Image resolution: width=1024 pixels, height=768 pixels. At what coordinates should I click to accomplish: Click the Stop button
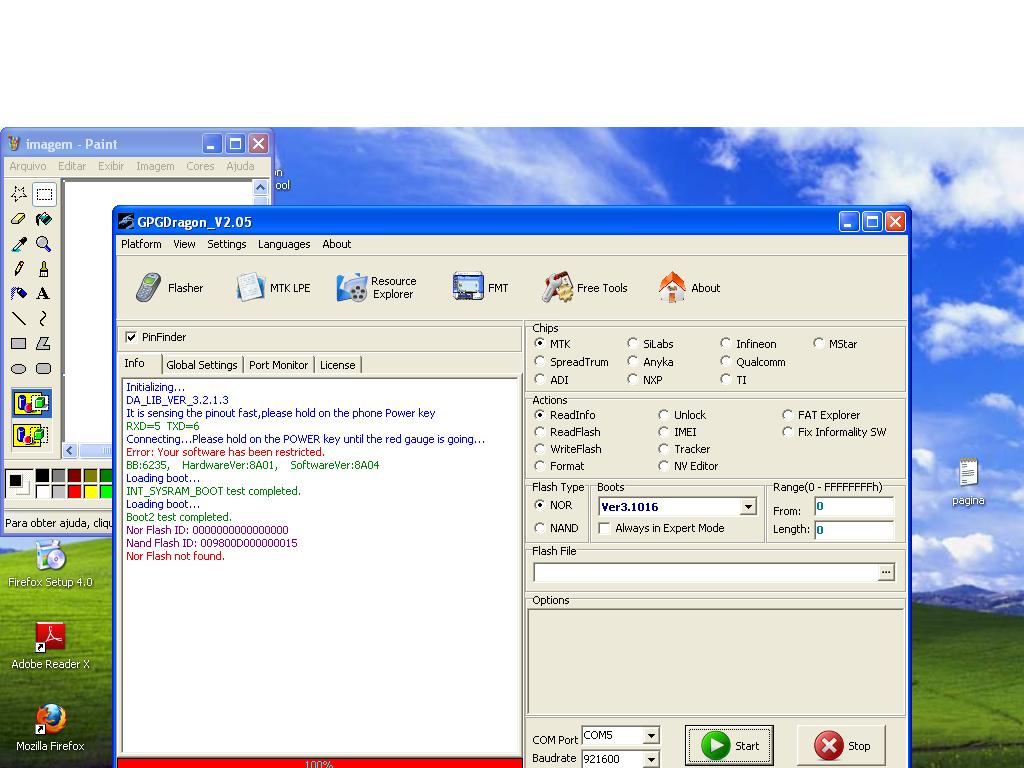pyautogui.click(x=841, y=745)
